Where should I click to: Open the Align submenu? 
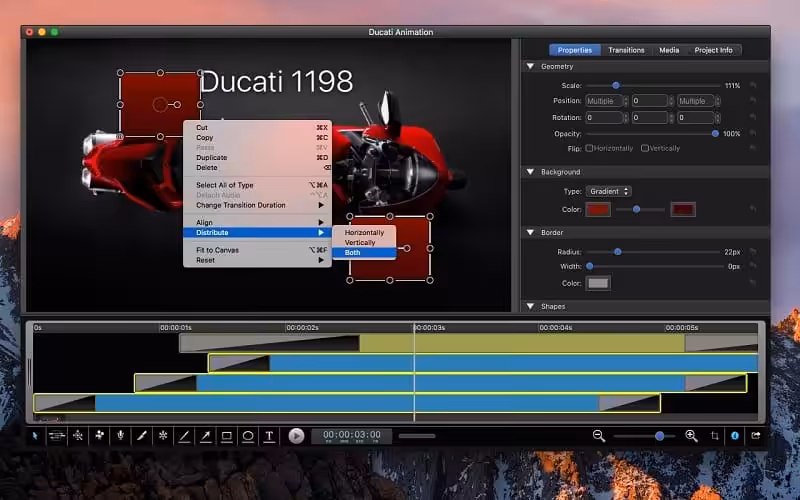[257, 222]
